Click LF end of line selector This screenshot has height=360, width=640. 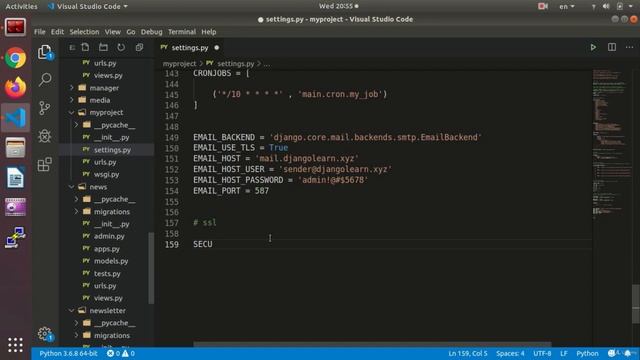point(564,353)
